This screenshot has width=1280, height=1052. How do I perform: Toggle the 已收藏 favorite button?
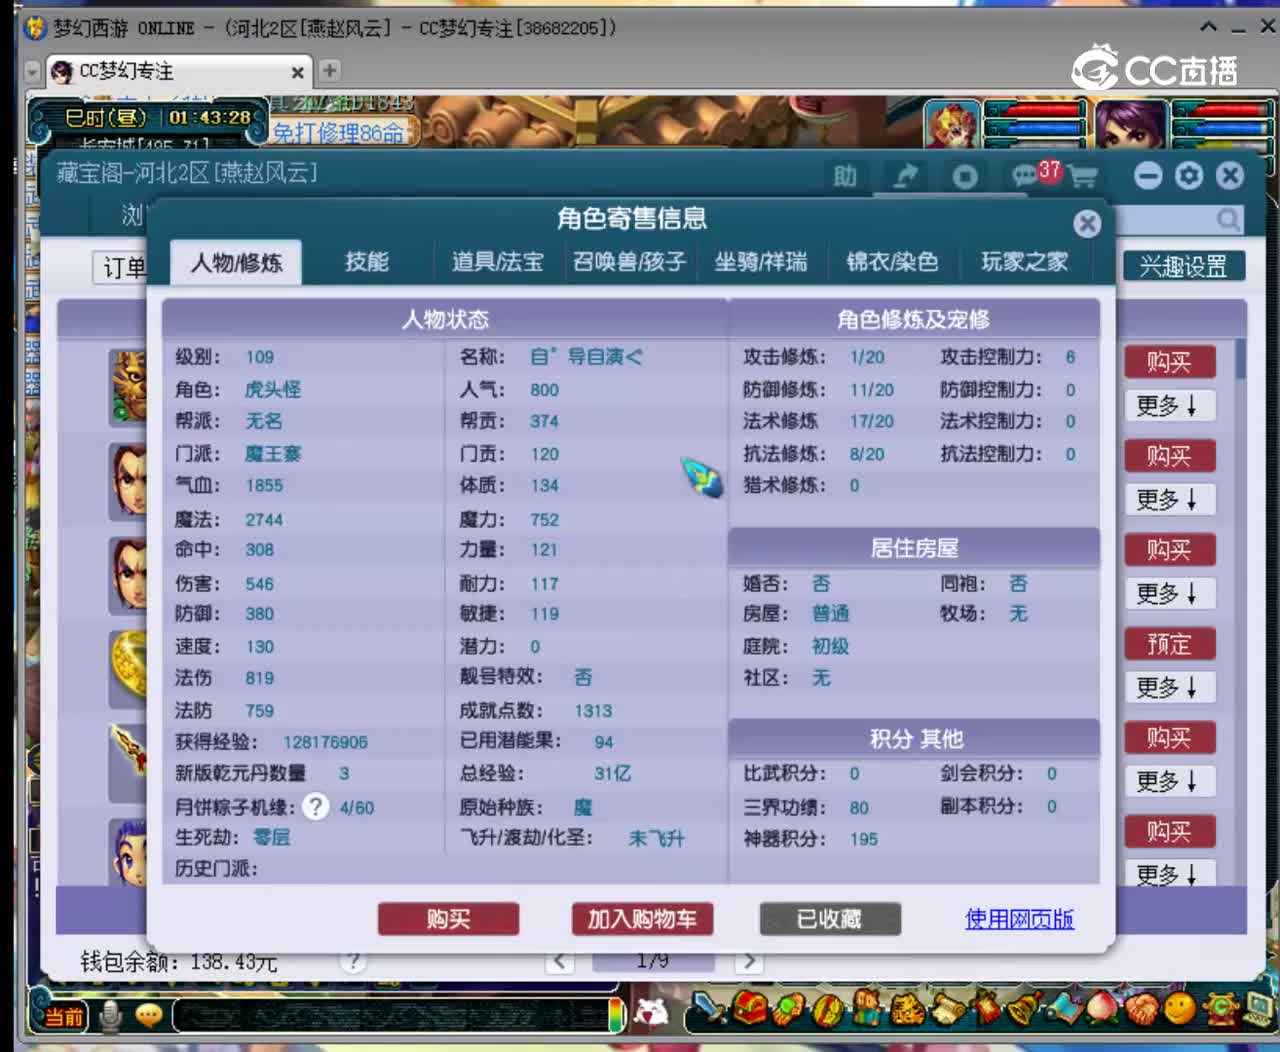[830, 919]
